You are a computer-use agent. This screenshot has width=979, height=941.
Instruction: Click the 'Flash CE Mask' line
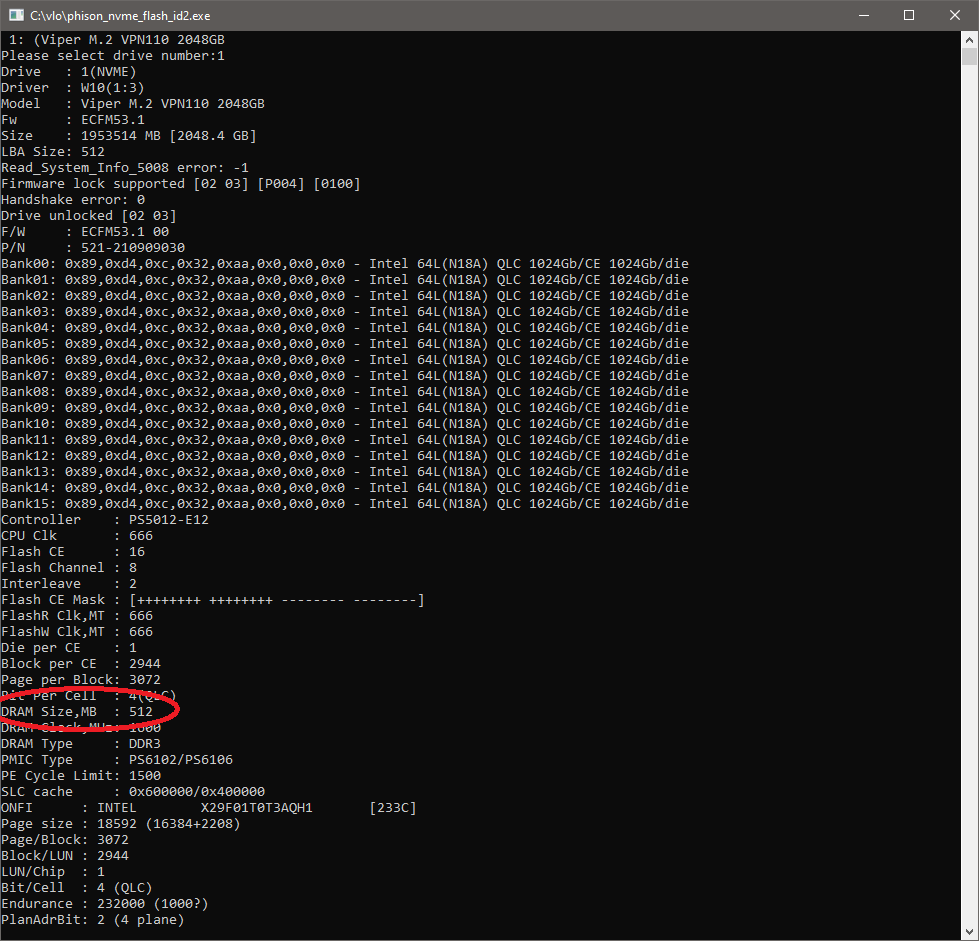pos(213,600)
